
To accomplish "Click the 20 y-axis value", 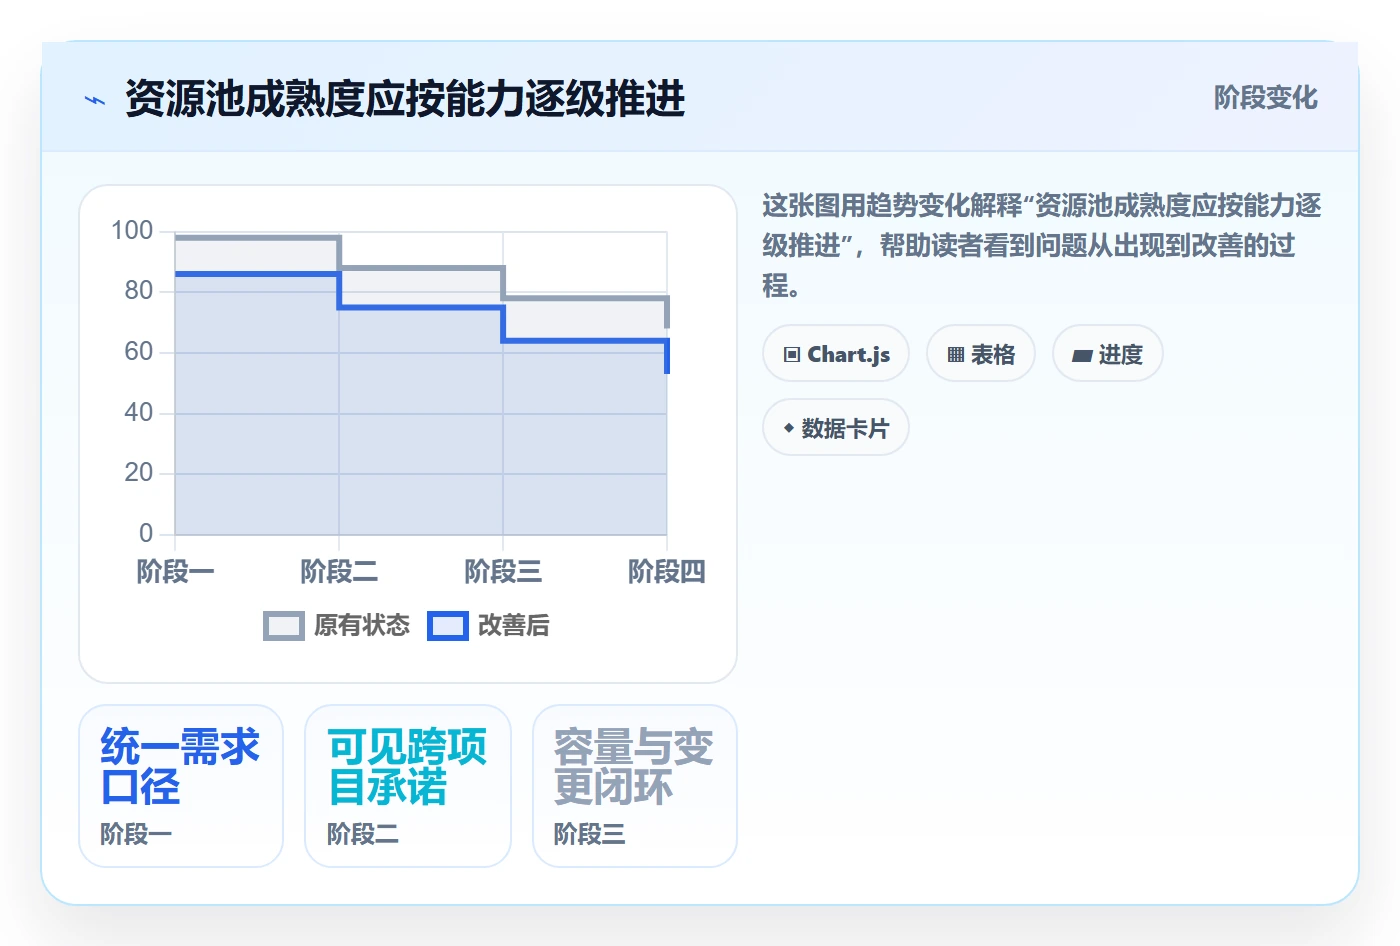I will (x=139, y=473).
